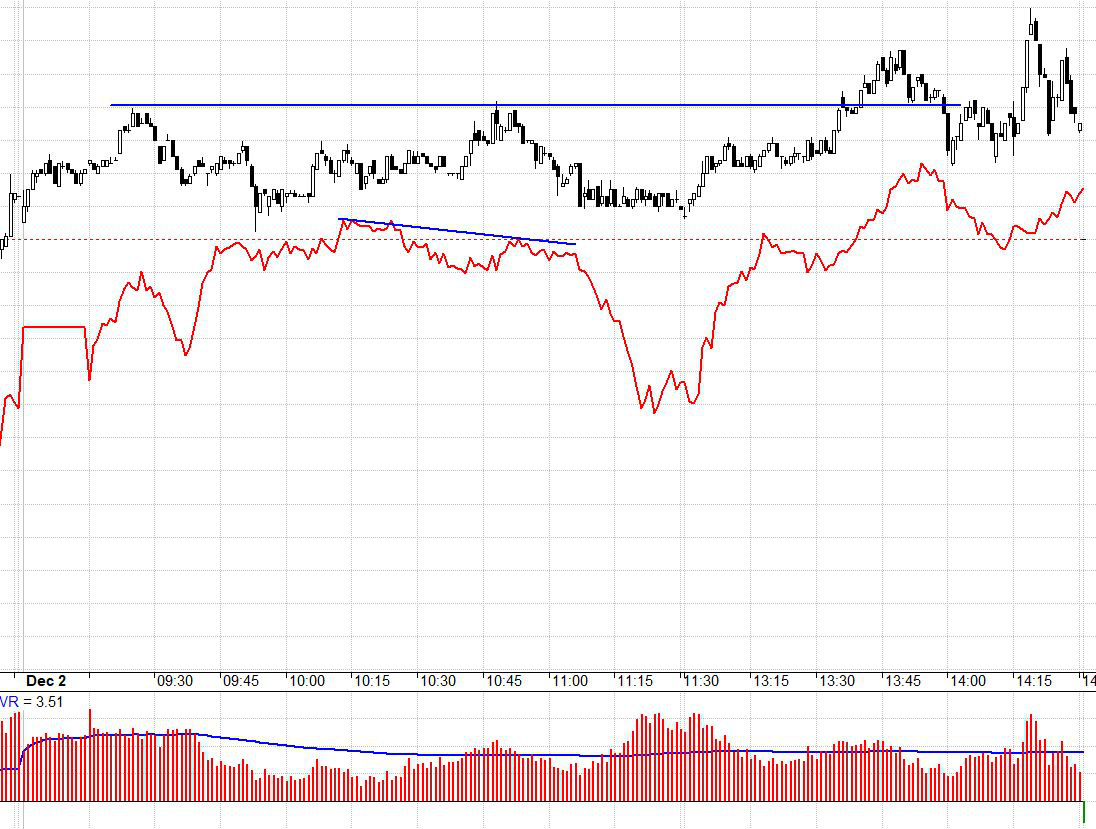This screenshot has height=829, width=1096.
Task: Click the green volume bar at far right
Action: (x=1083, y=812)
